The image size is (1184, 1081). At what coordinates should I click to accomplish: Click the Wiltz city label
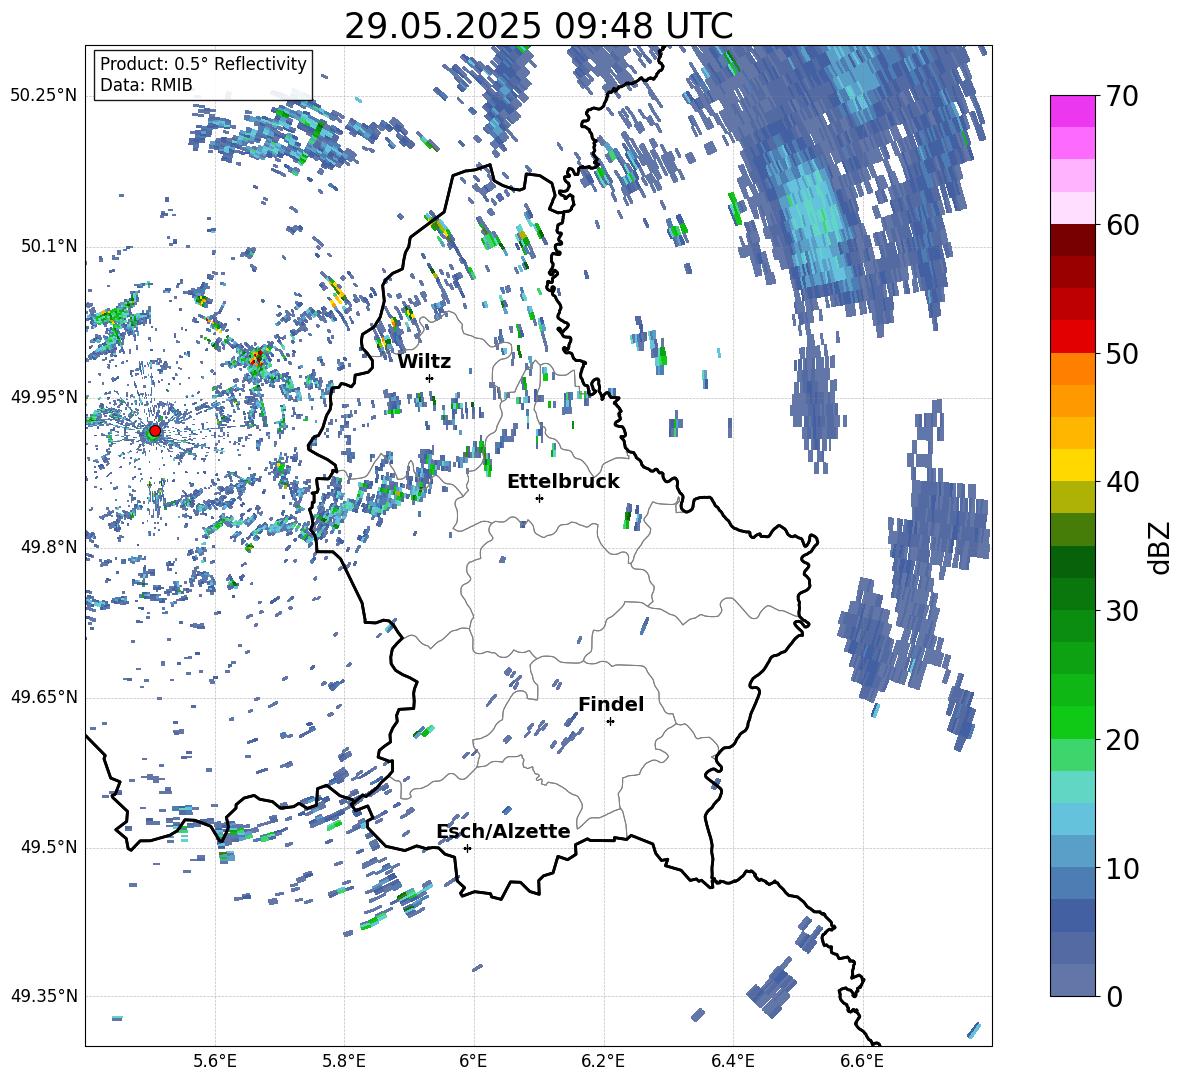[424, 362]
